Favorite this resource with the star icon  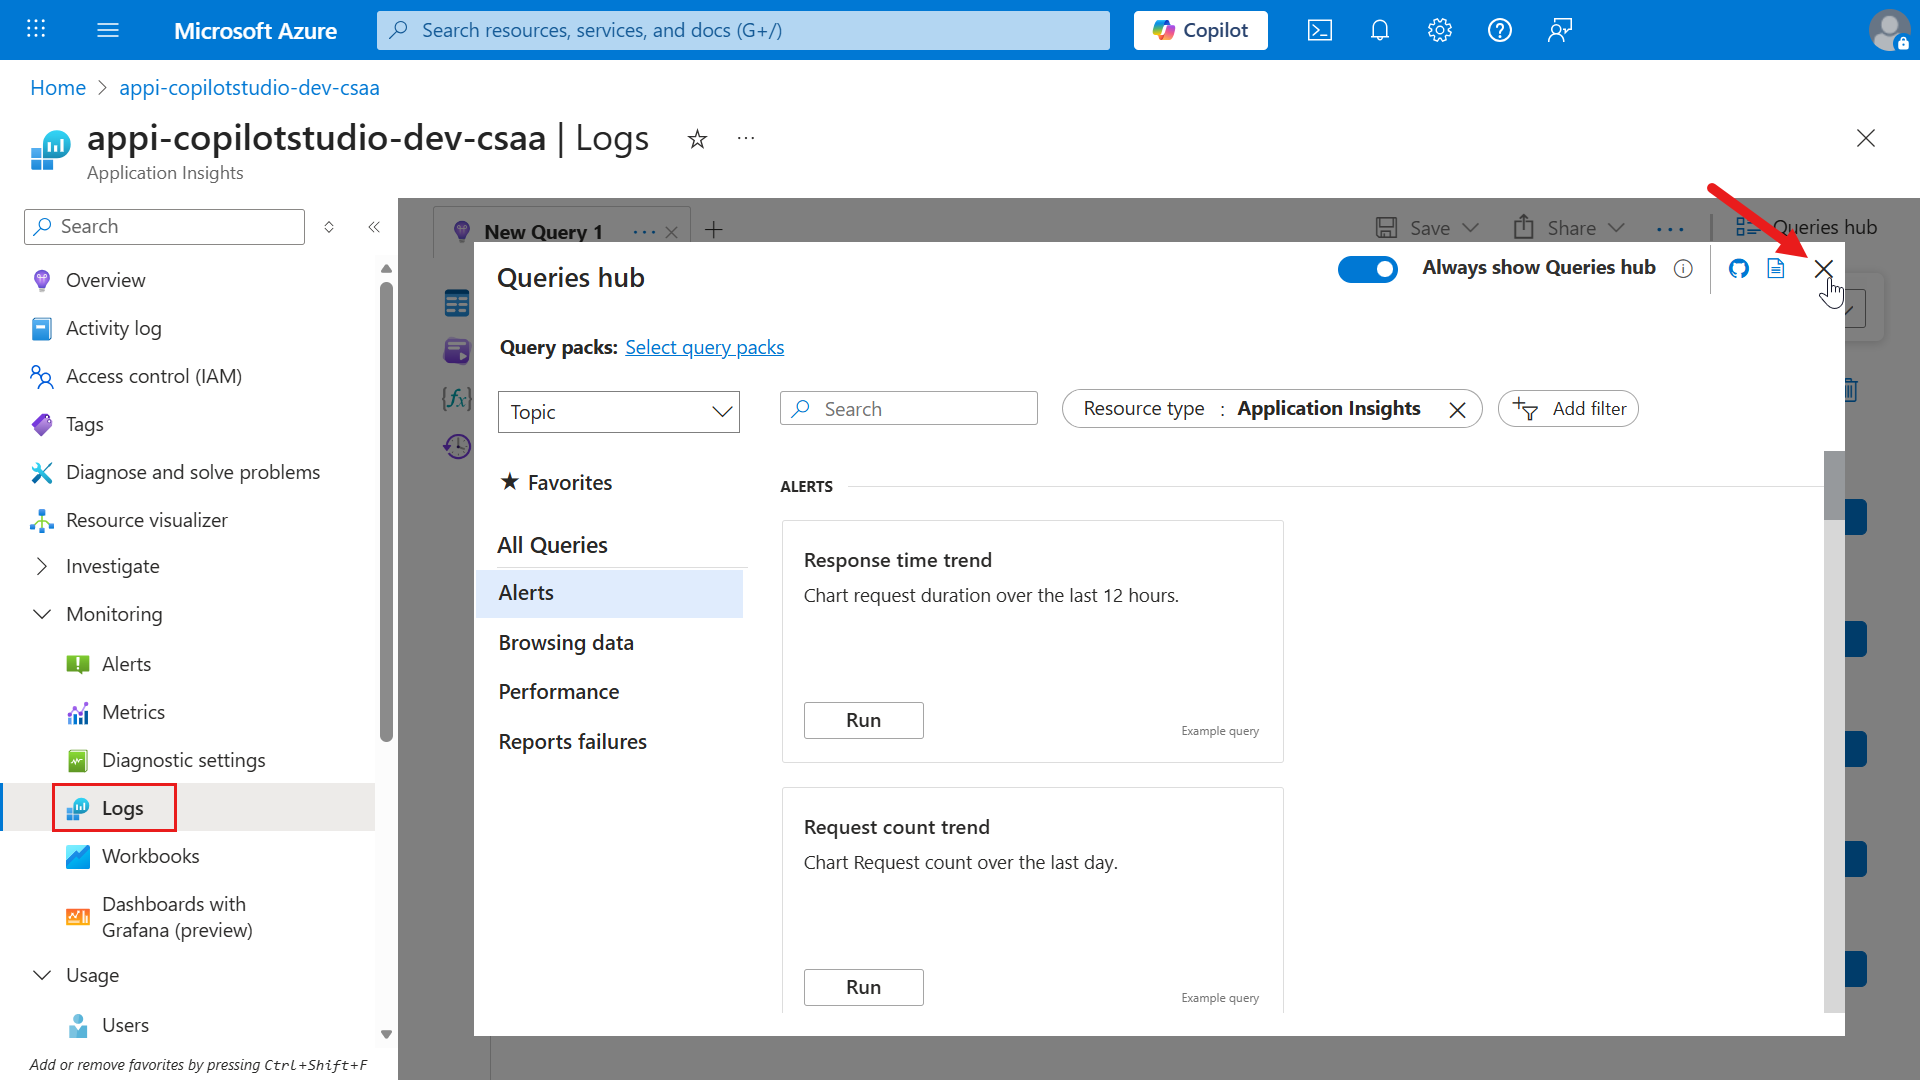point(697,139)
